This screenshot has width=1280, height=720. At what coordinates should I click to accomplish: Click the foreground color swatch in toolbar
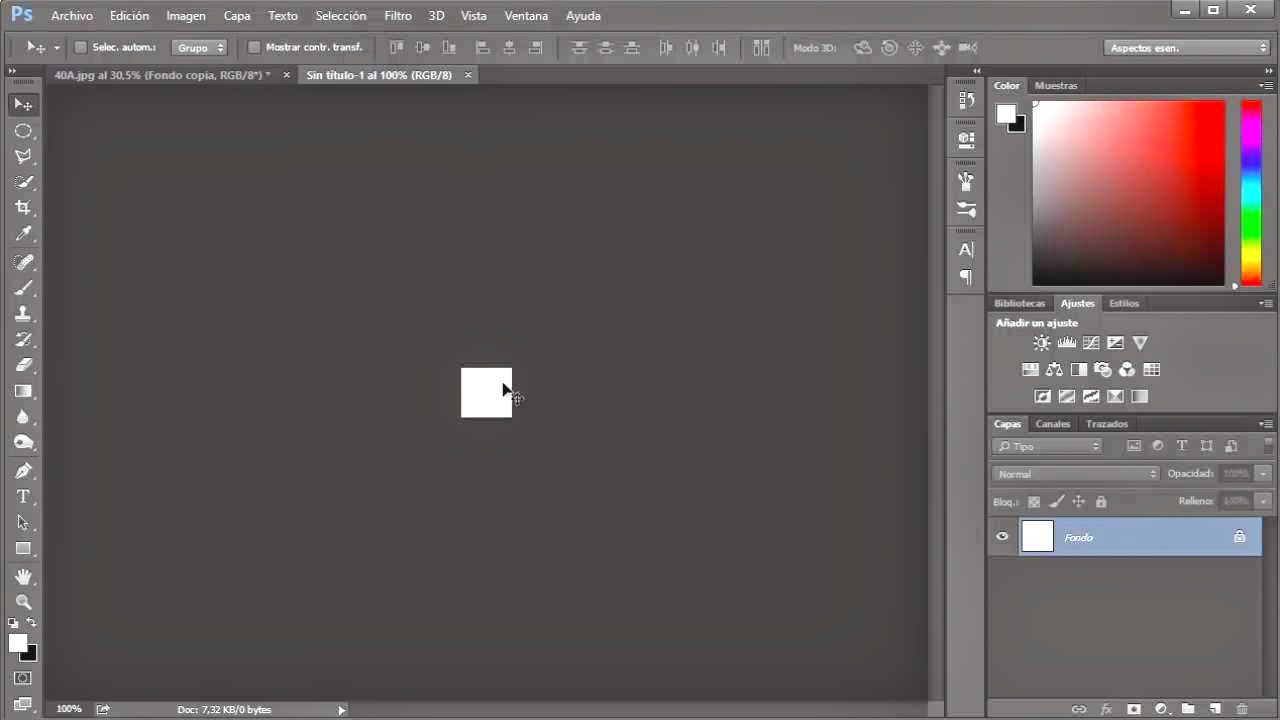coord(18,643)
